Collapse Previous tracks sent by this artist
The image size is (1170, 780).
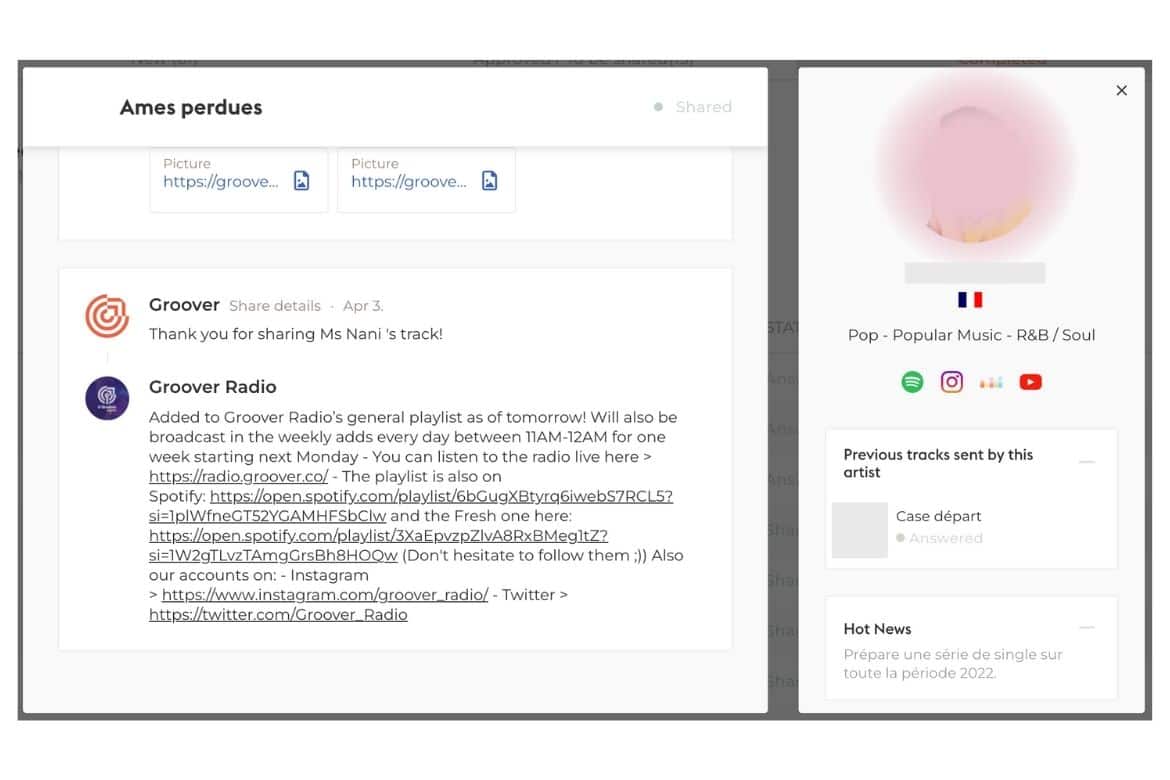pyautogui.click(x=1087, y=463)
